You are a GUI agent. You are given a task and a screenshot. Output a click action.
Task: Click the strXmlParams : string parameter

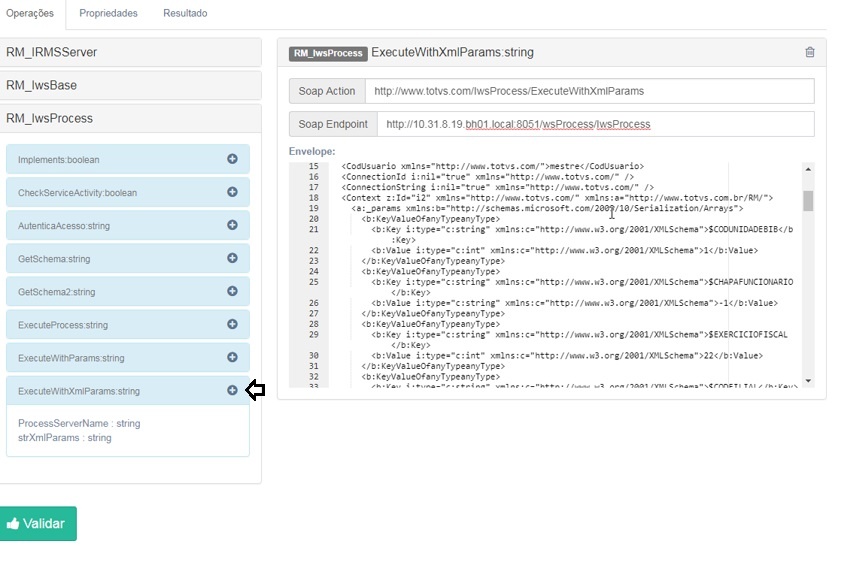[x=65, y=438]
